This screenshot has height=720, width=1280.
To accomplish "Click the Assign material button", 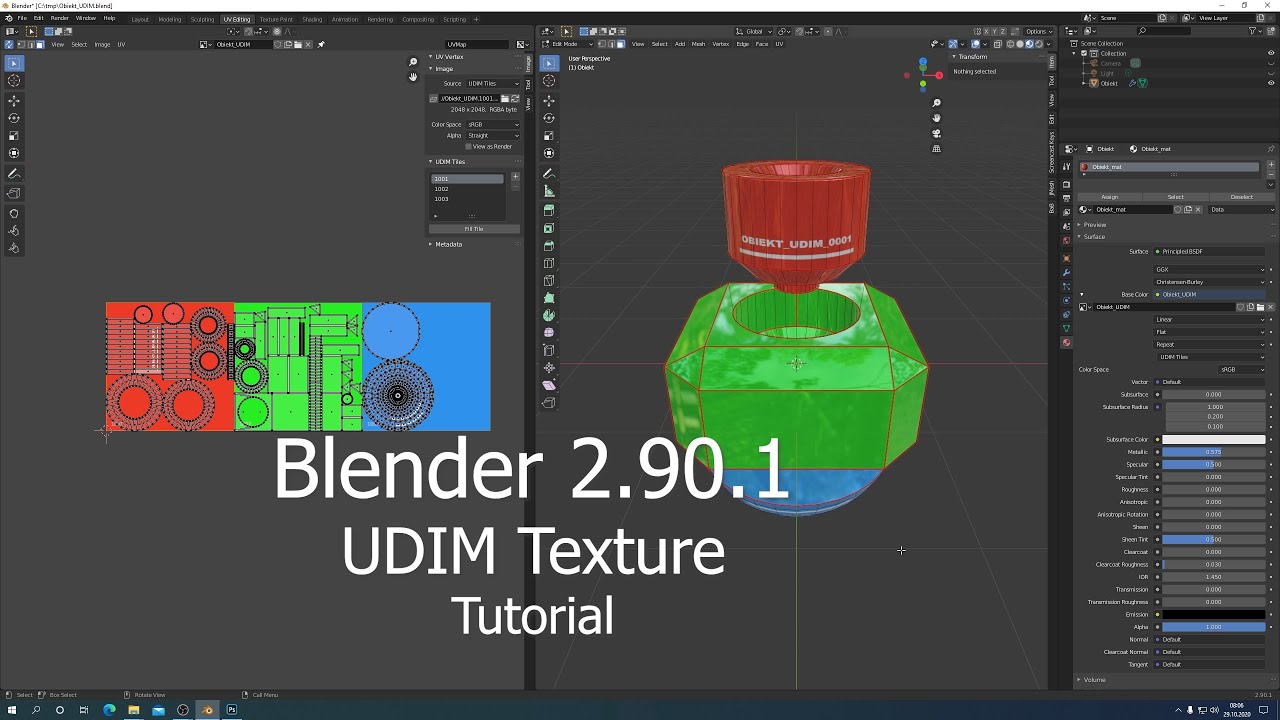I will pos(1110,197).
